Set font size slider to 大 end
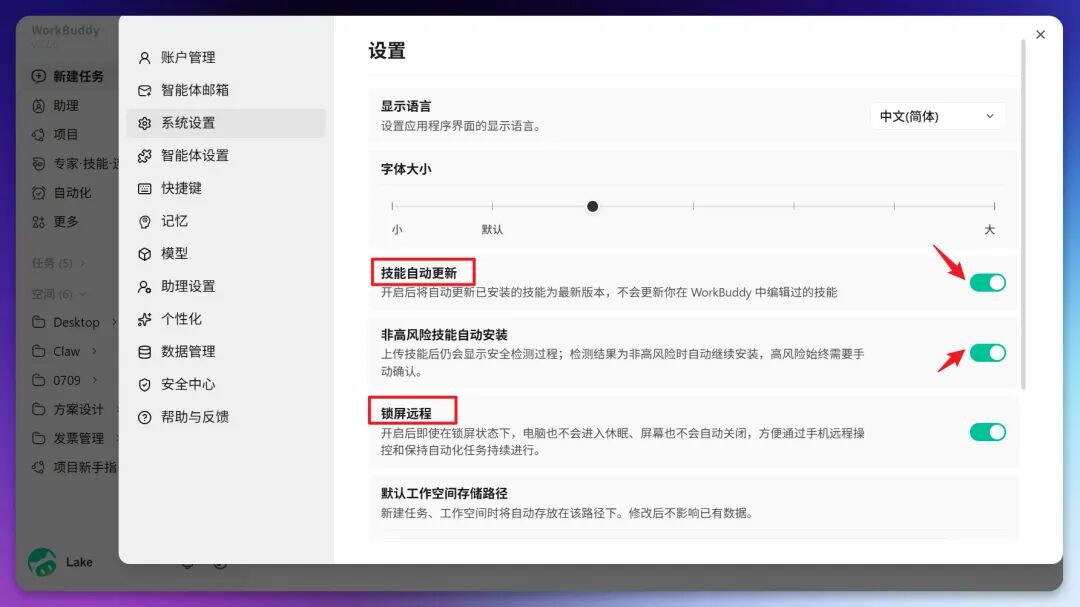The width and height of the screenshot is (1080, 607). (994, 206)
